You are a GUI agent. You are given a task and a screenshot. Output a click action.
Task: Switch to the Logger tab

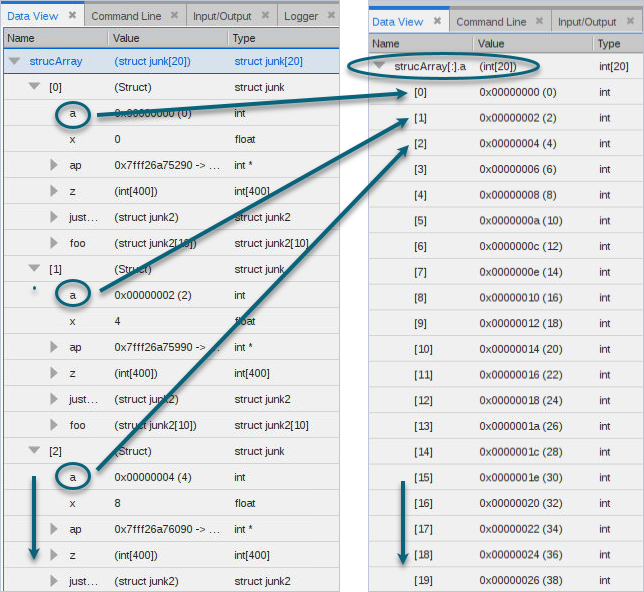tap(300, 16)
